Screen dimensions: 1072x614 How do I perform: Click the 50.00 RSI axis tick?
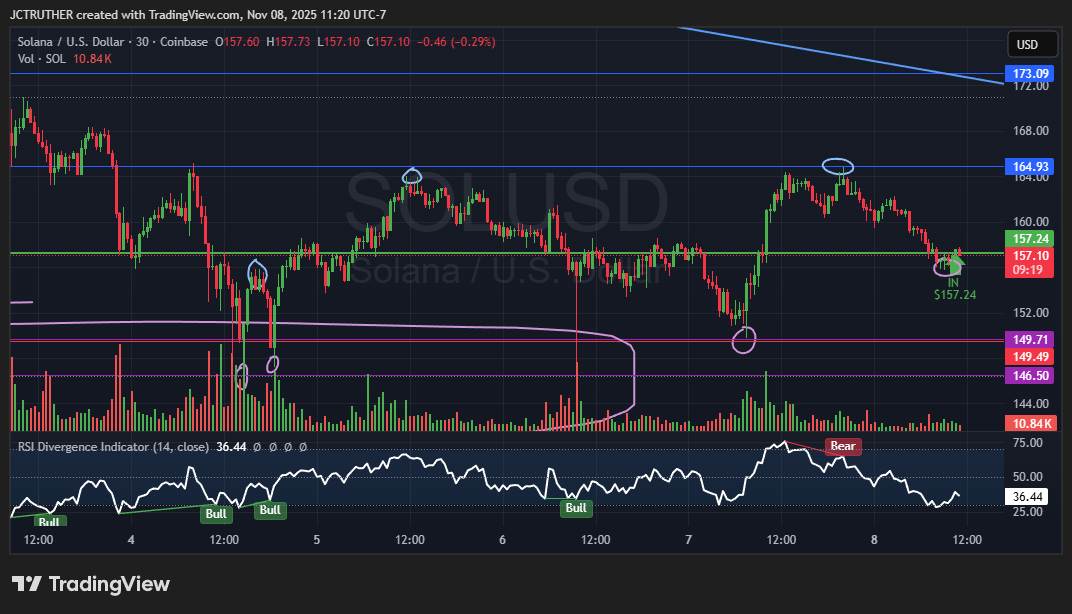(x=1027, y=477)
